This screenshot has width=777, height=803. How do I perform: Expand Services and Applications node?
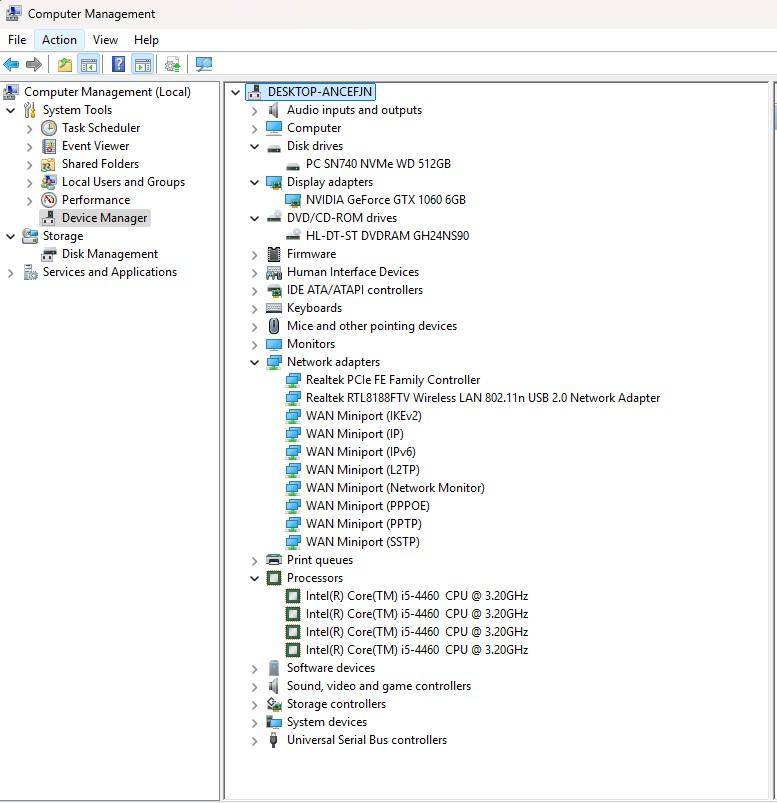(x=11, y=272)
